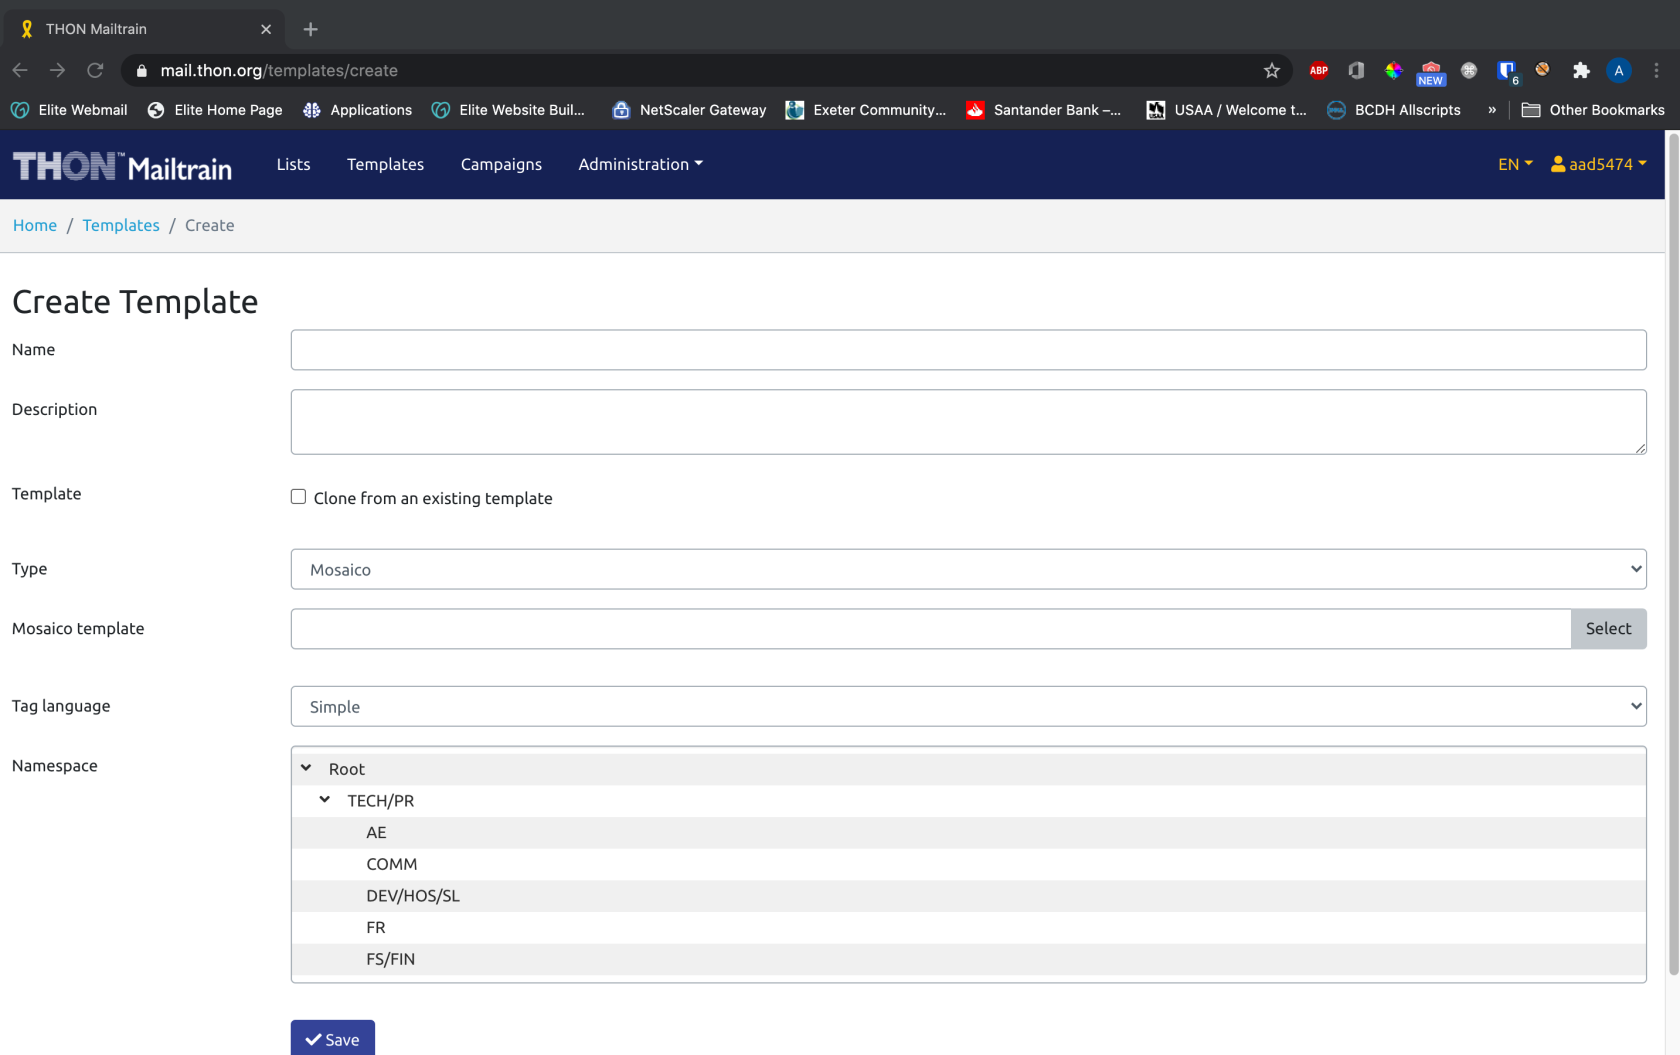Screen dimensions: 1680x1055
Task: Click the Home breadcrumb link
Action: pyautogui.click(x=35, y=225)
